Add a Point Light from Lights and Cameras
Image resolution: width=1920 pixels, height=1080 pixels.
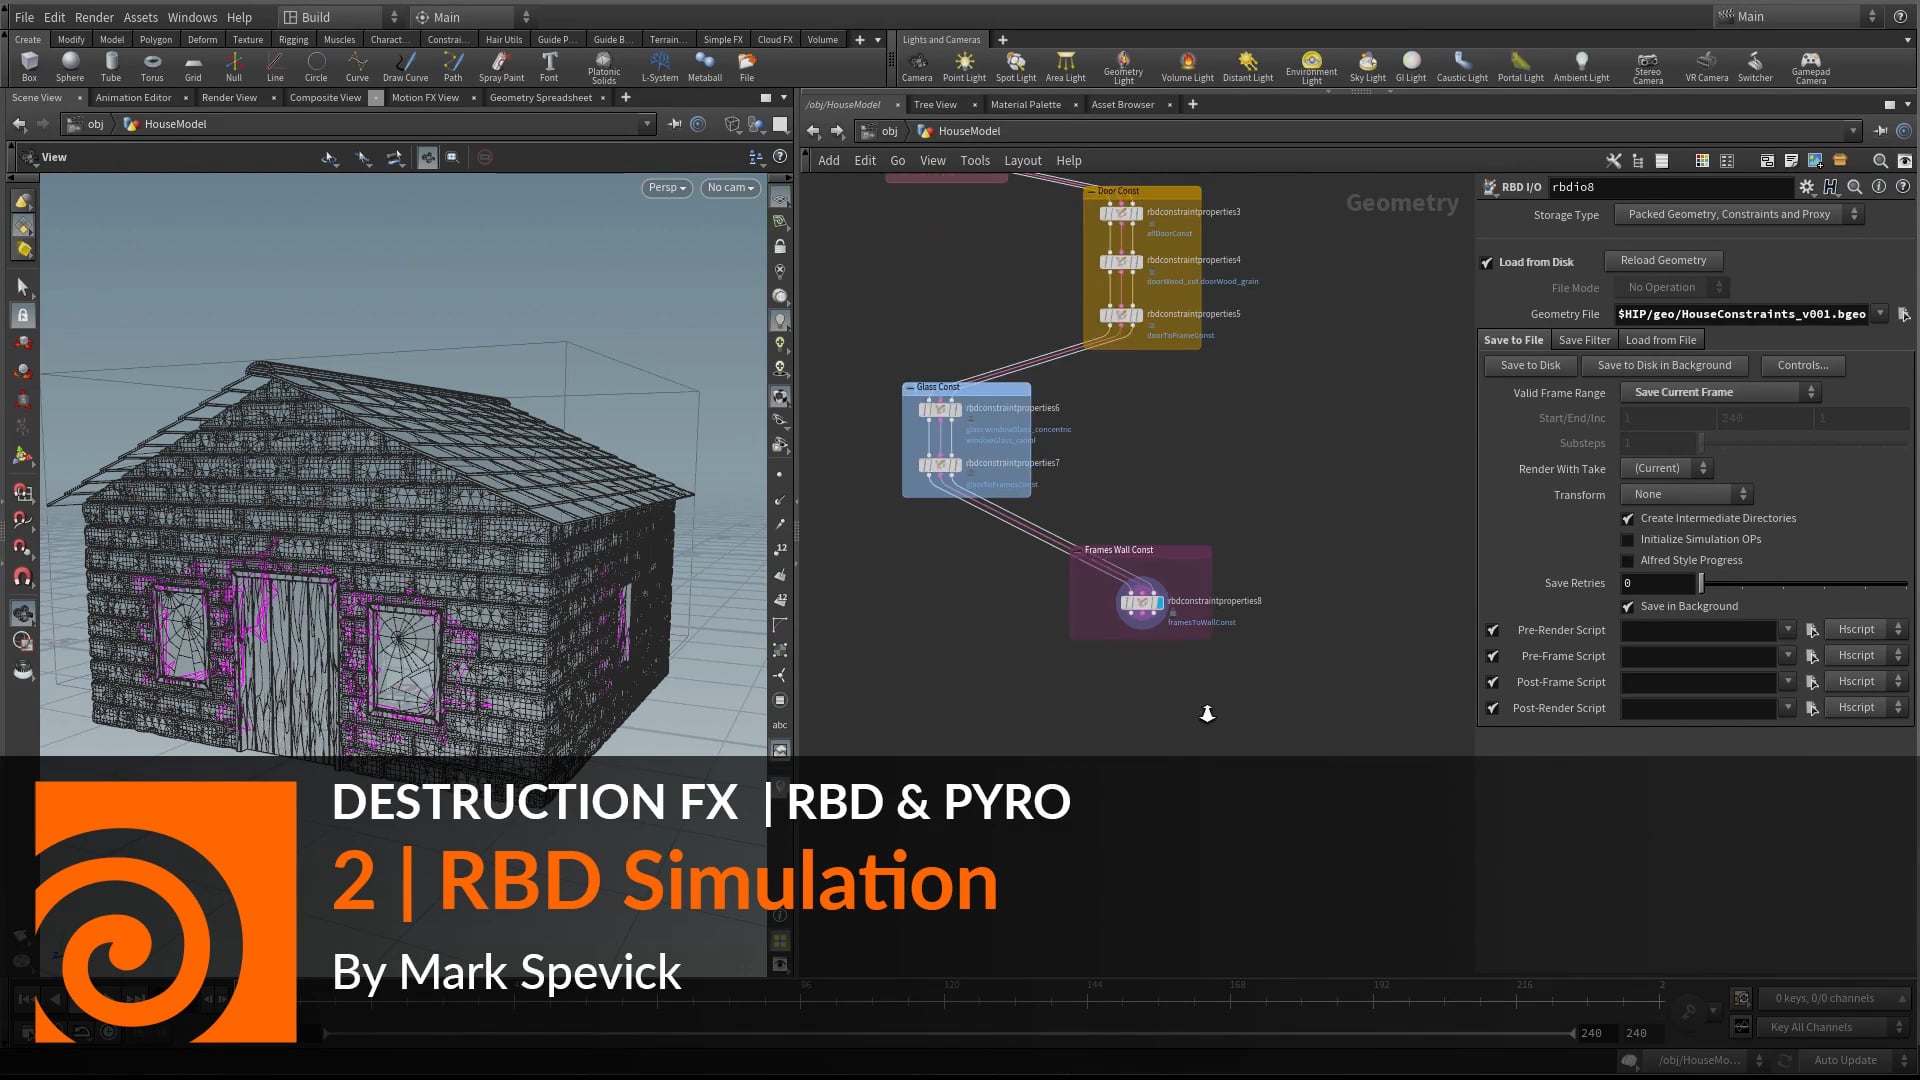coord(964,63)
